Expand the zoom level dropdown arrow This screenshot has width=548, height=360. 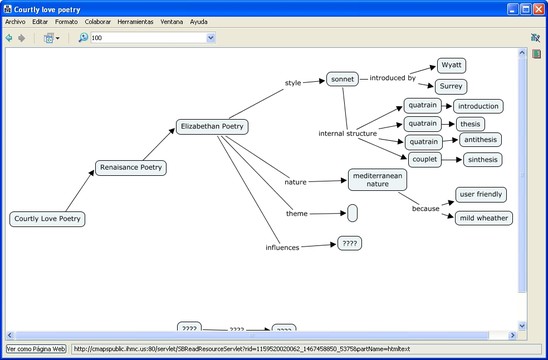click(211, 38)
